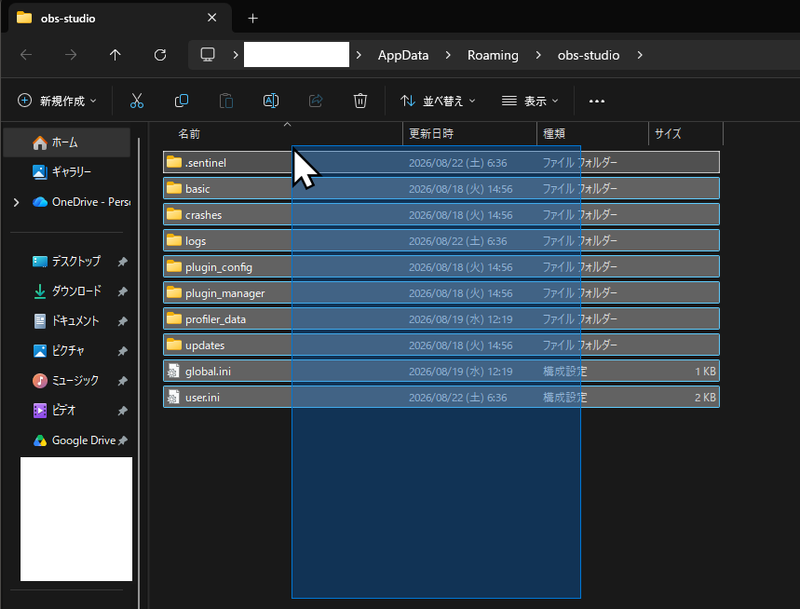
Task: Open the 新規作成 dropdown
Action: pos(57,101)
